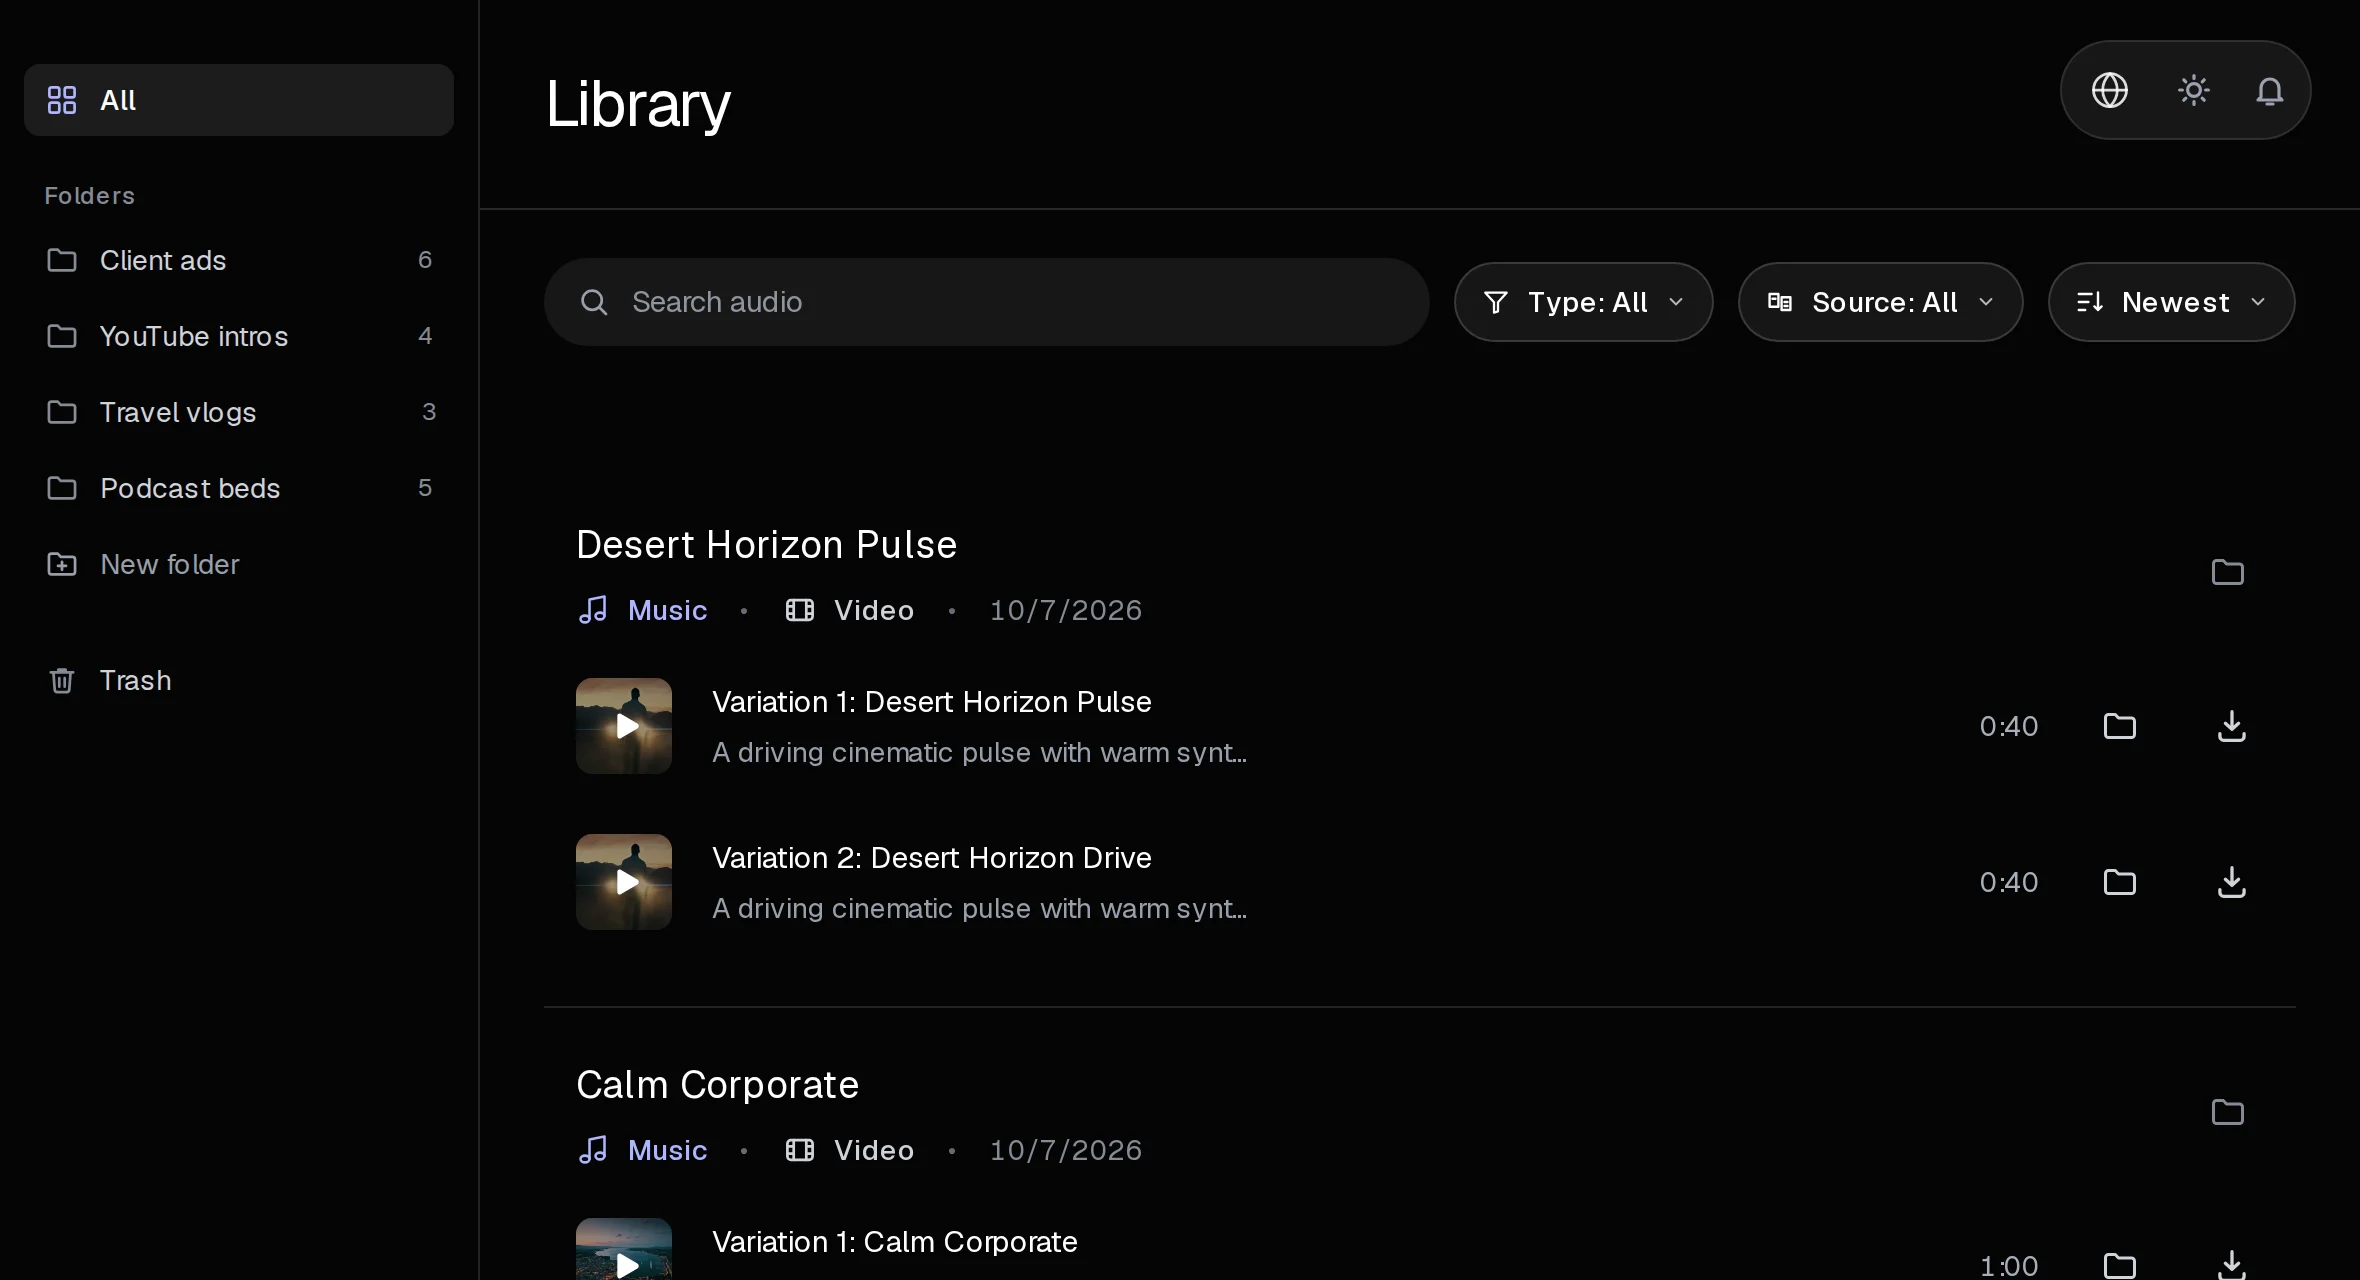The image size is (2360, 1280).
Task: Click the Music tag under Desert Horizon Pulse
Action: coord(643,610)
